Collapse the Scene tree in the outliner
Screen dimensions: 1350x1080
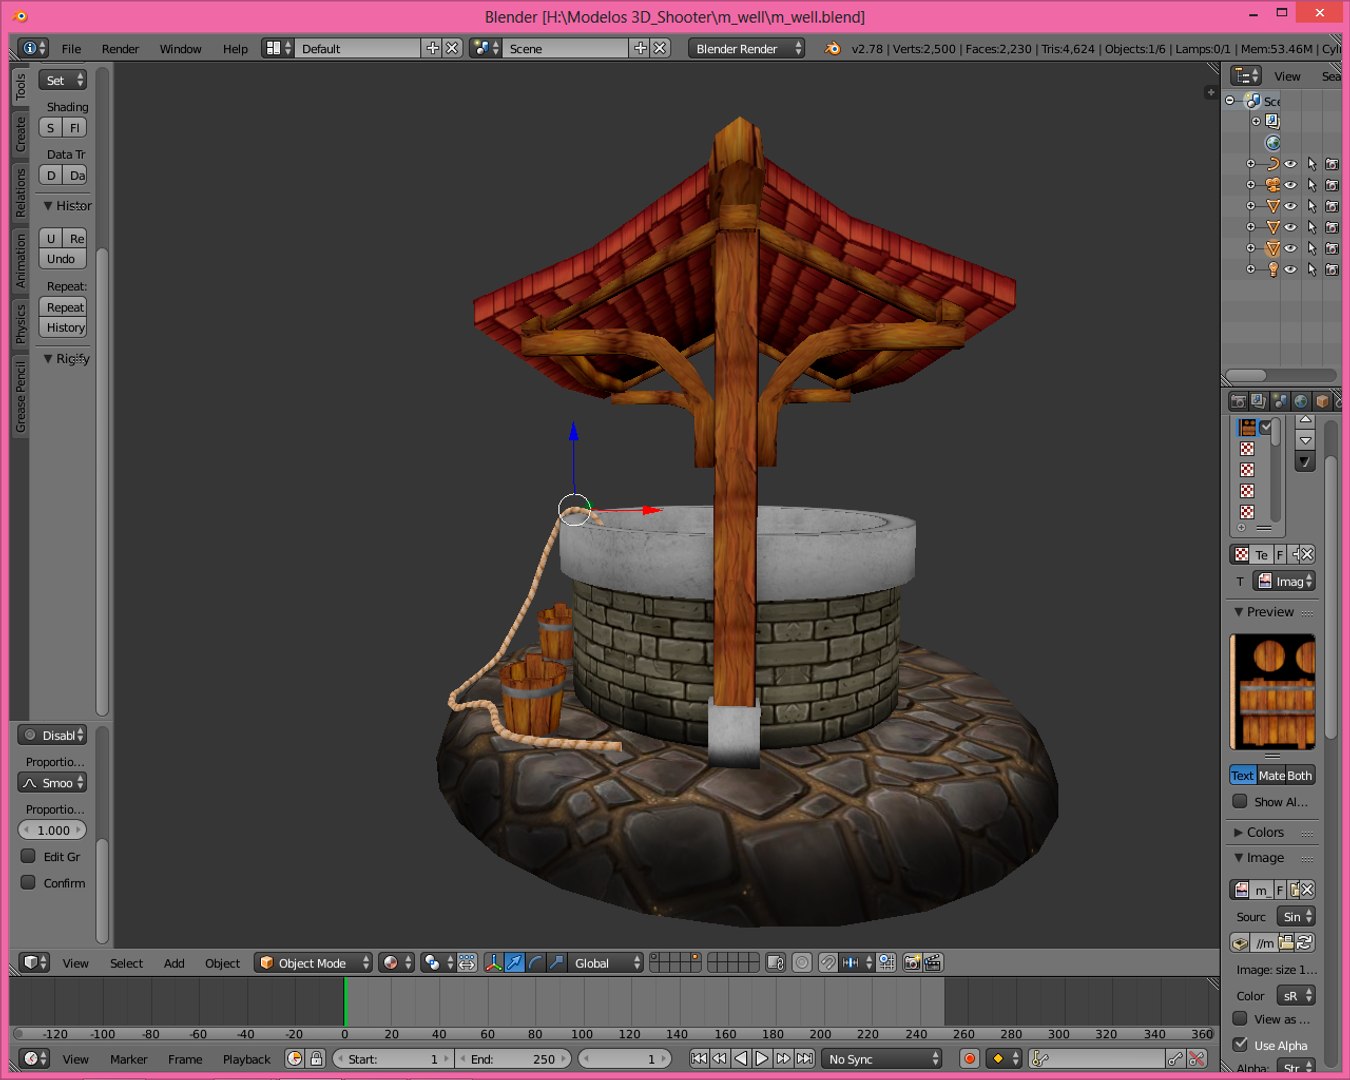click(x=1230, y=101)
